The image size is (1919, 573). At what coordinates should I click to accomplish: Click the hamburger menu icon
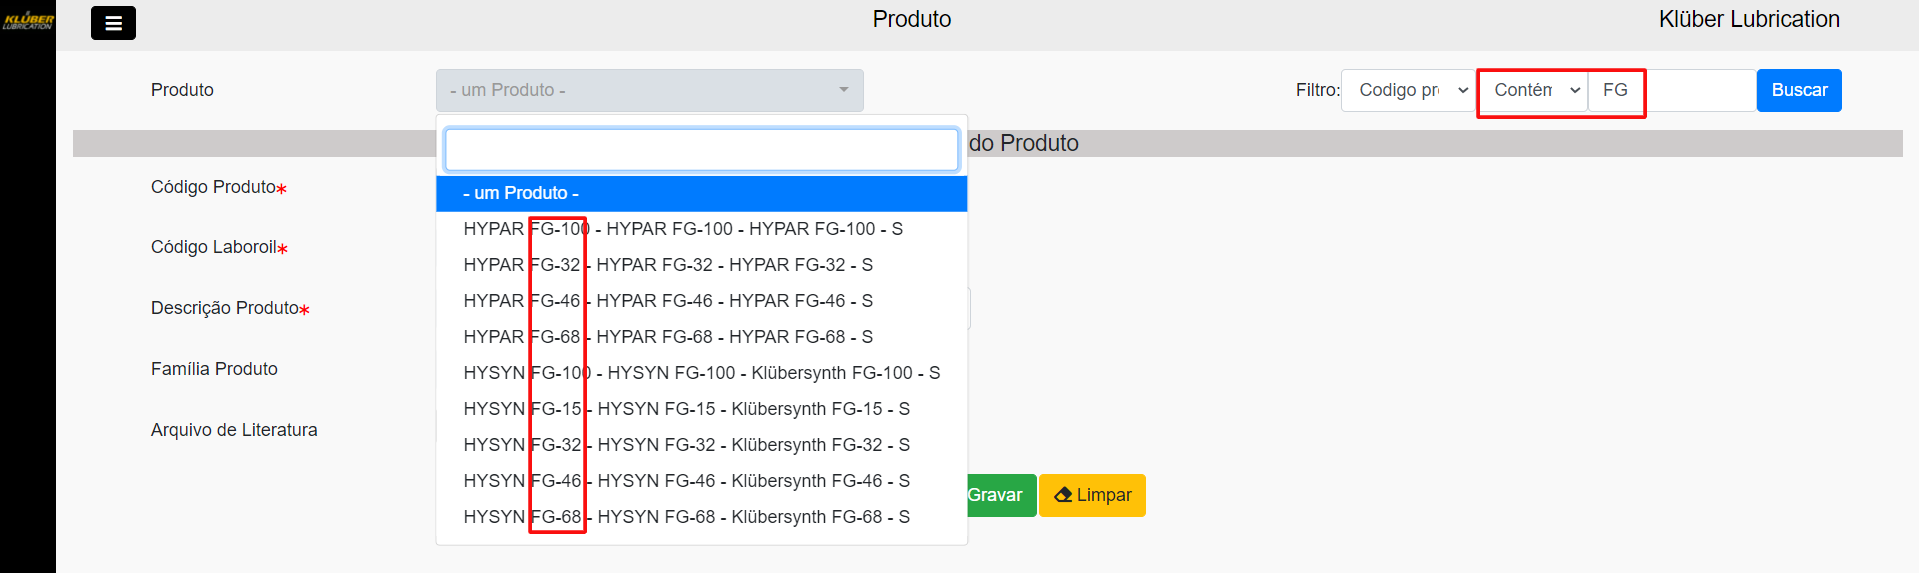[113, 23]
